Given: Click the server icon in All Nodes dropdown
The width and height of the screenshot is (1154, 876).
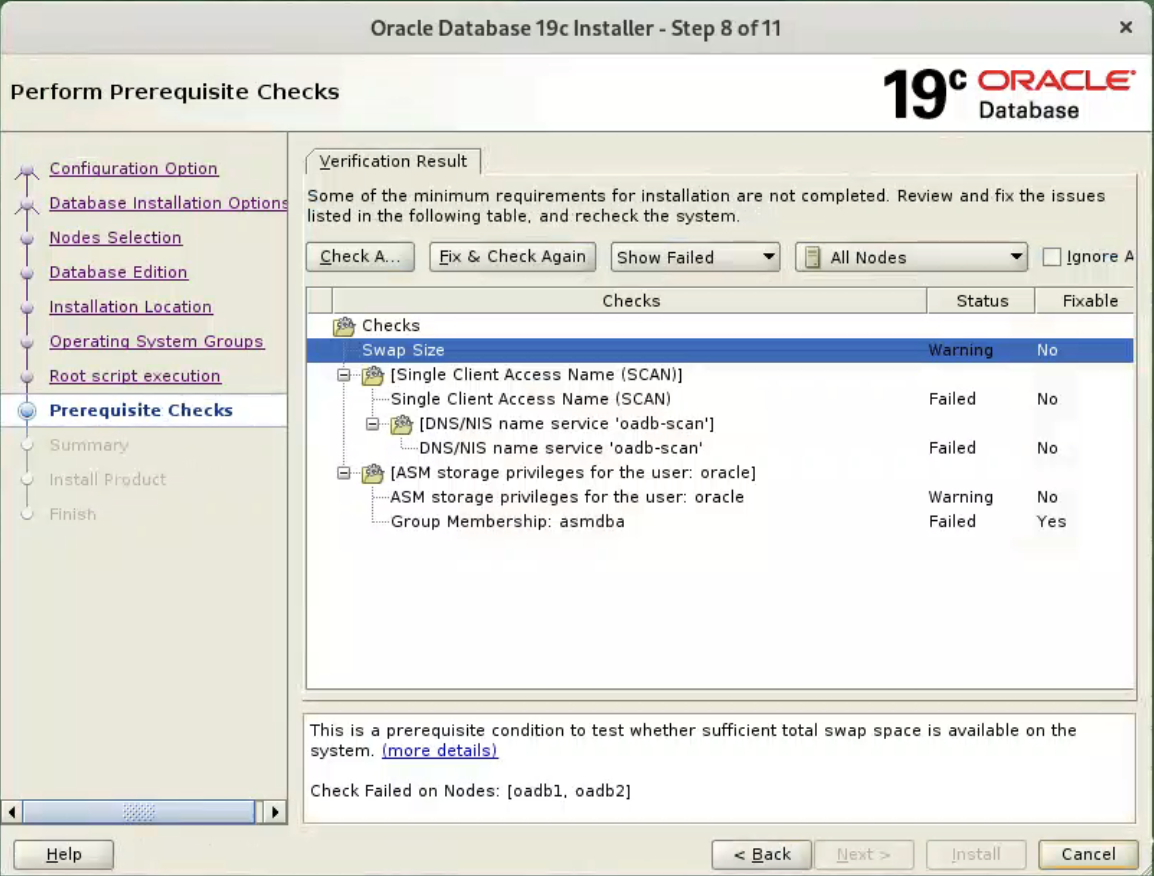Looking at the screenshot, I should point(813,258).
